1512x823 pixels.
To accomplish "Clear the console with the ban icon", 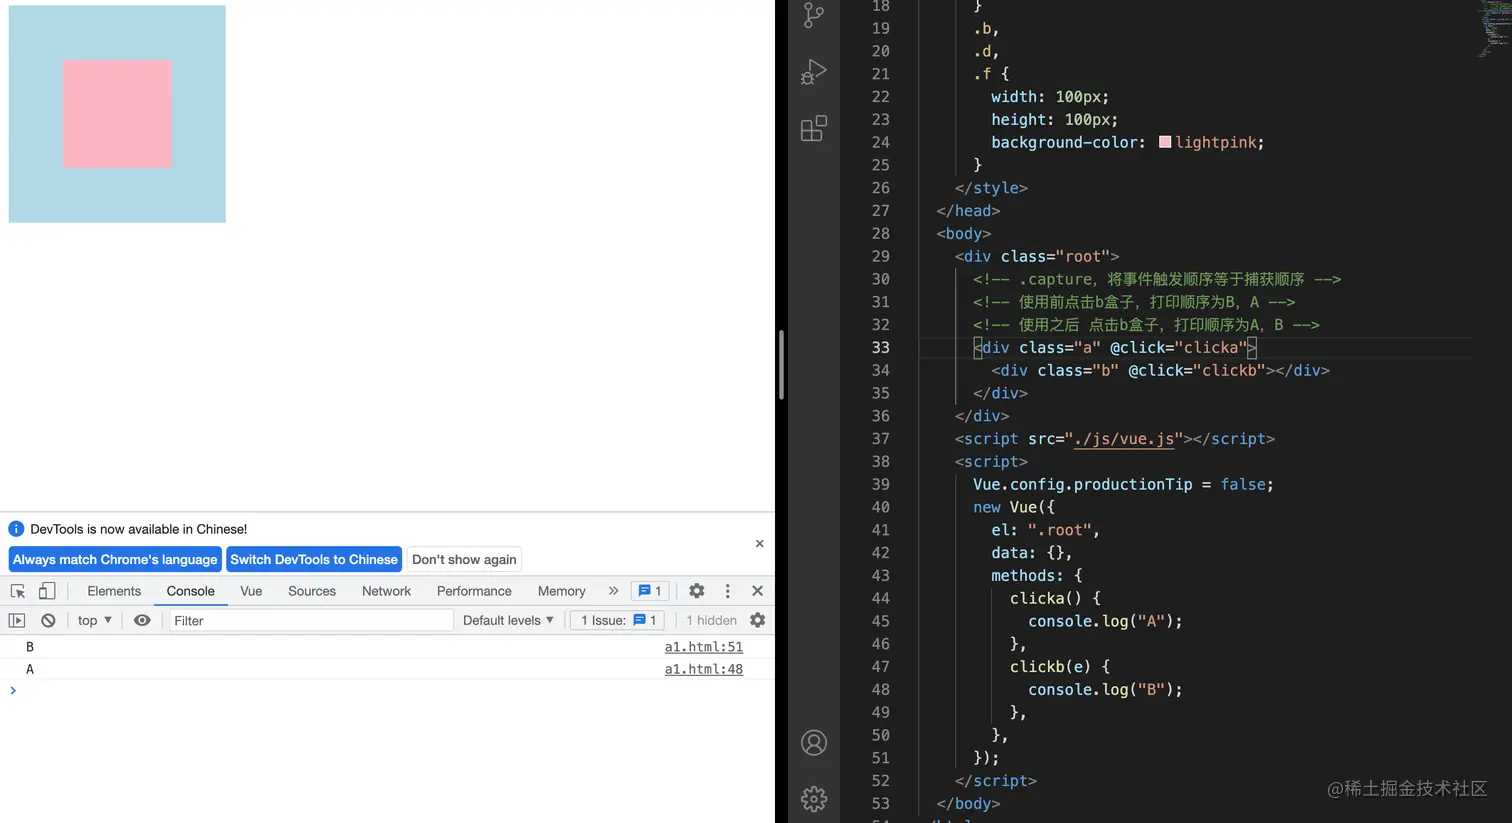I will pos(48,620).
